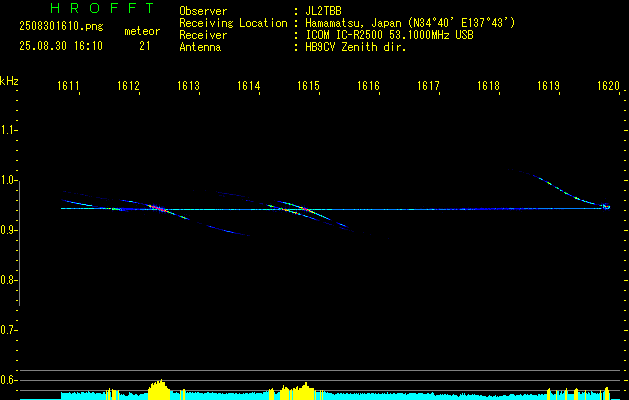Click the 1619 time axis marker
This screenshot has height=400, width=629.
[x=548, y=86]
